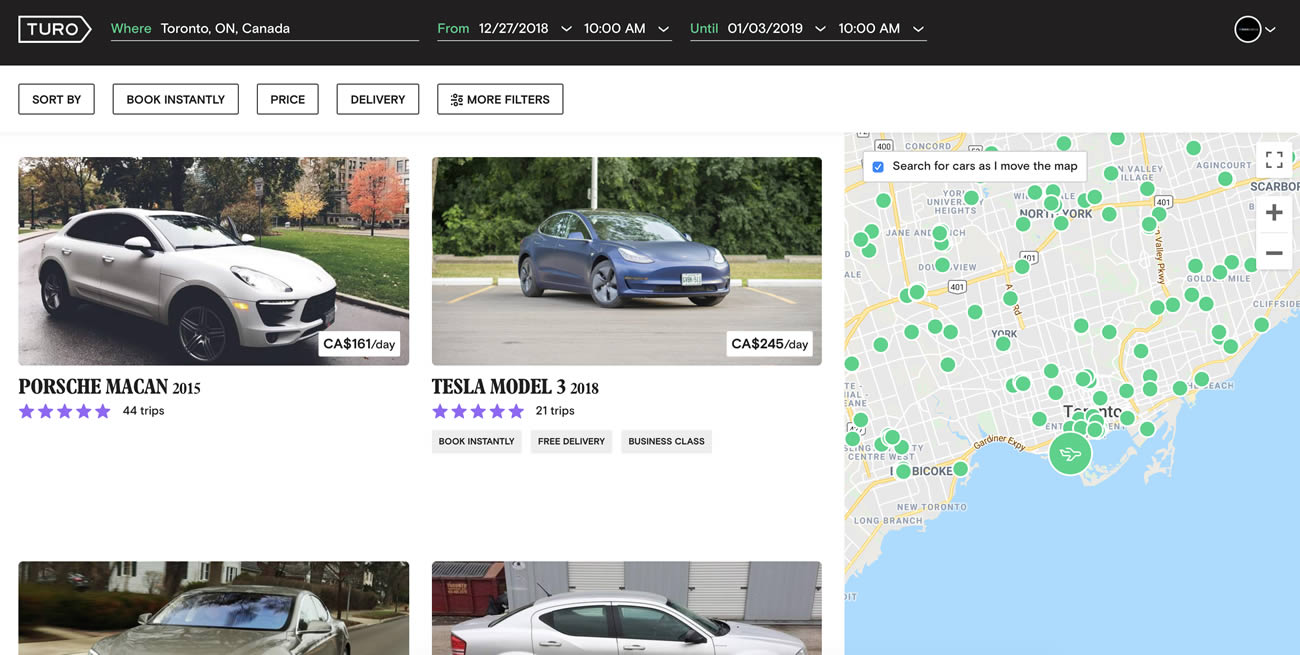
Task: Click the 44 trips text
Action: [143, 411]
